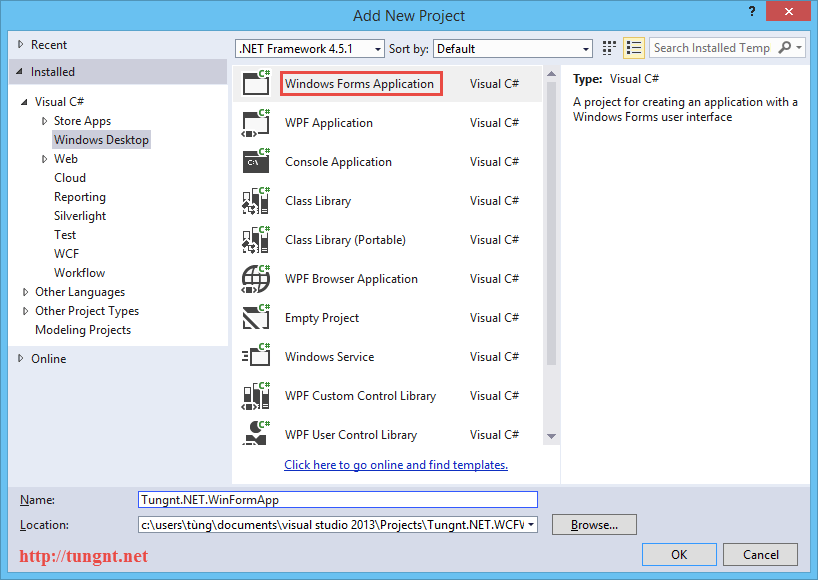Select WPF User Control Library name

pos(351,435)
